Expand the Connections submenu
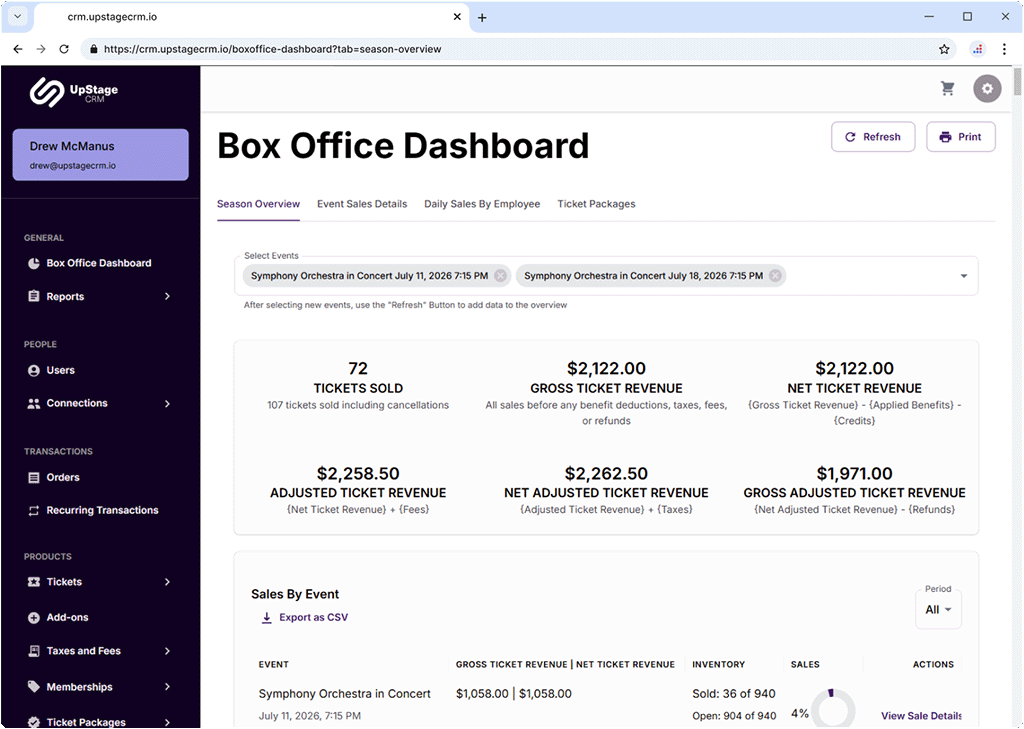1024x729 pixels. pos(167,403)
